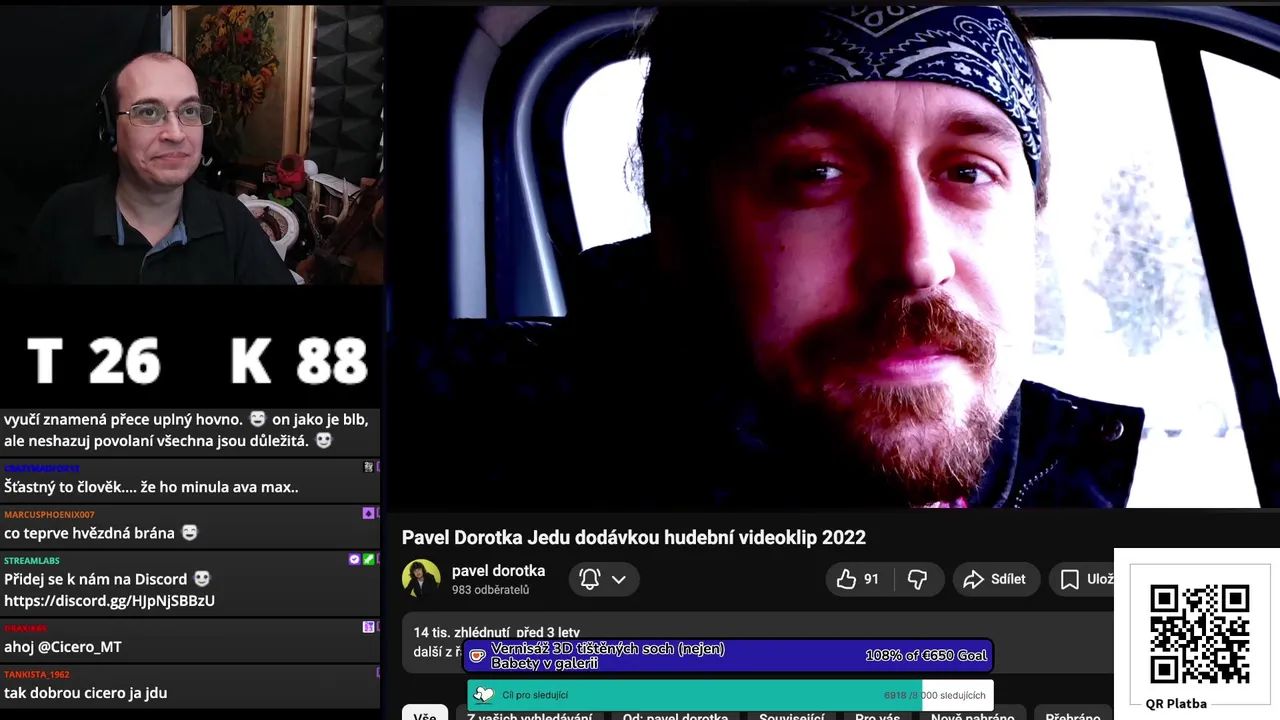Click the STREAMLABS chat username
This screenshot has height=720, width=1280.
pos(32,561)
